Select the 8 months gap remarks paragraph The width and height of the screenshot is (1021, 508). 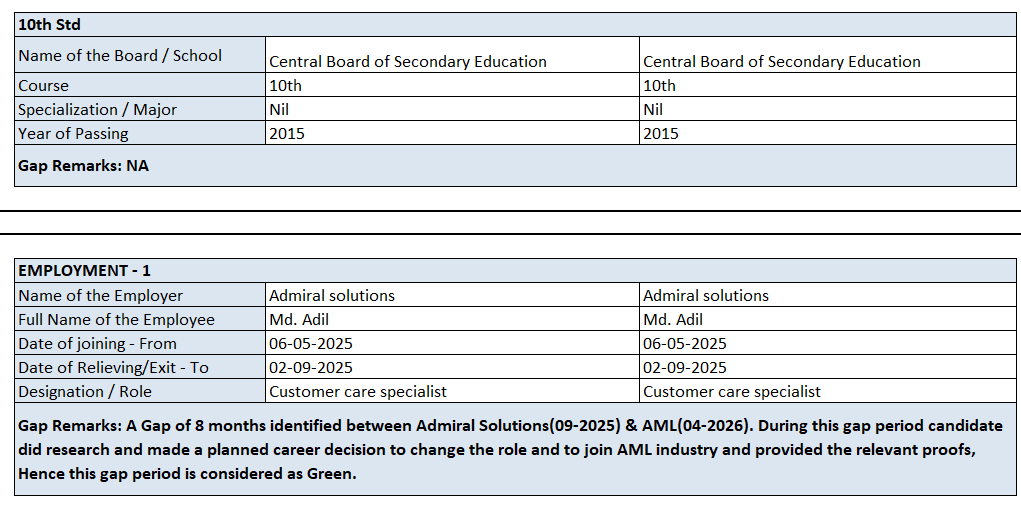[x=515, y=449]
